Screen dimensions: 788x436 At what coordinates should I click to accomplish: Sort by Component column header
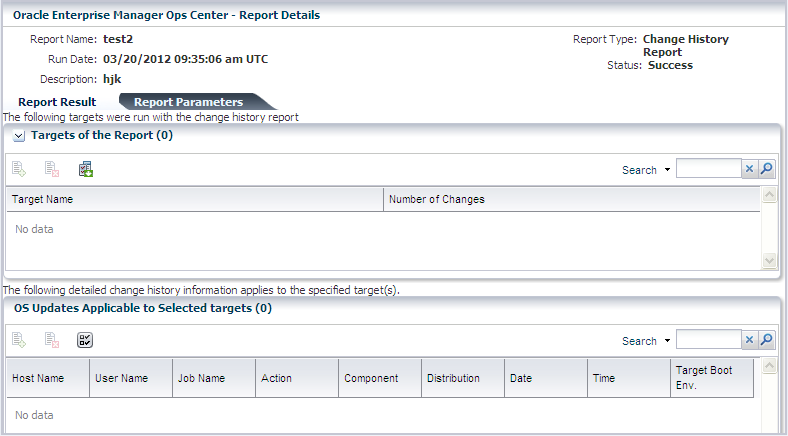380,378
